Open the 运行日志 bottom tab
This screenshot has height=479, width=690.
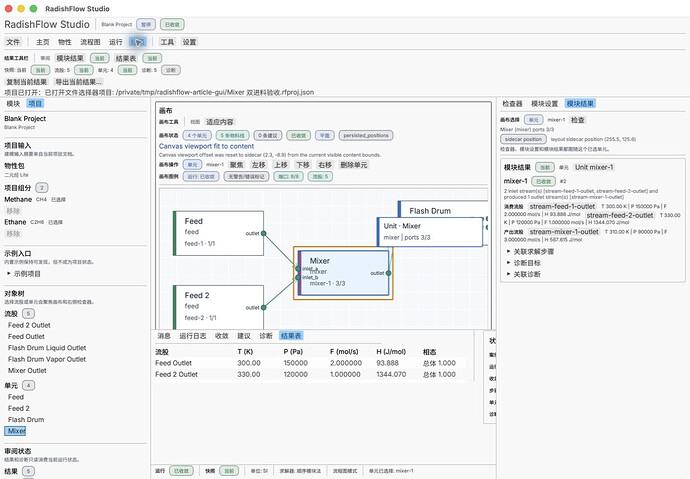click(x=193, y=336)
